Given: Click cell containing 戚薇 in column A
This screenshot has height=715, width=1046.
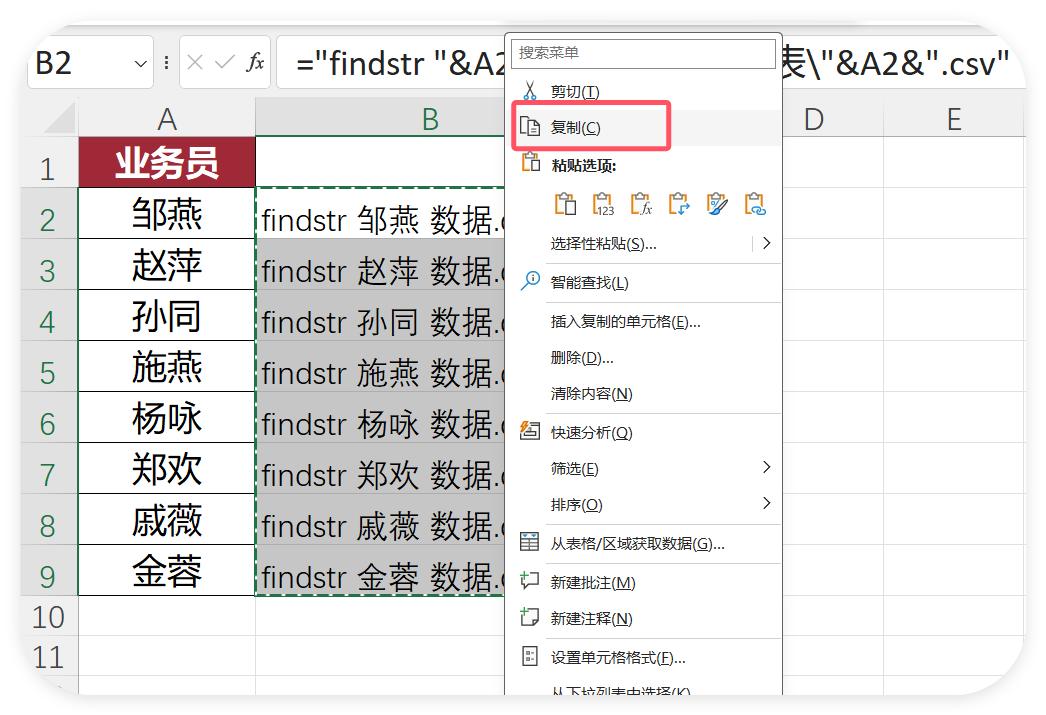Looking at the screenshot, I should (x=167, y=520).
